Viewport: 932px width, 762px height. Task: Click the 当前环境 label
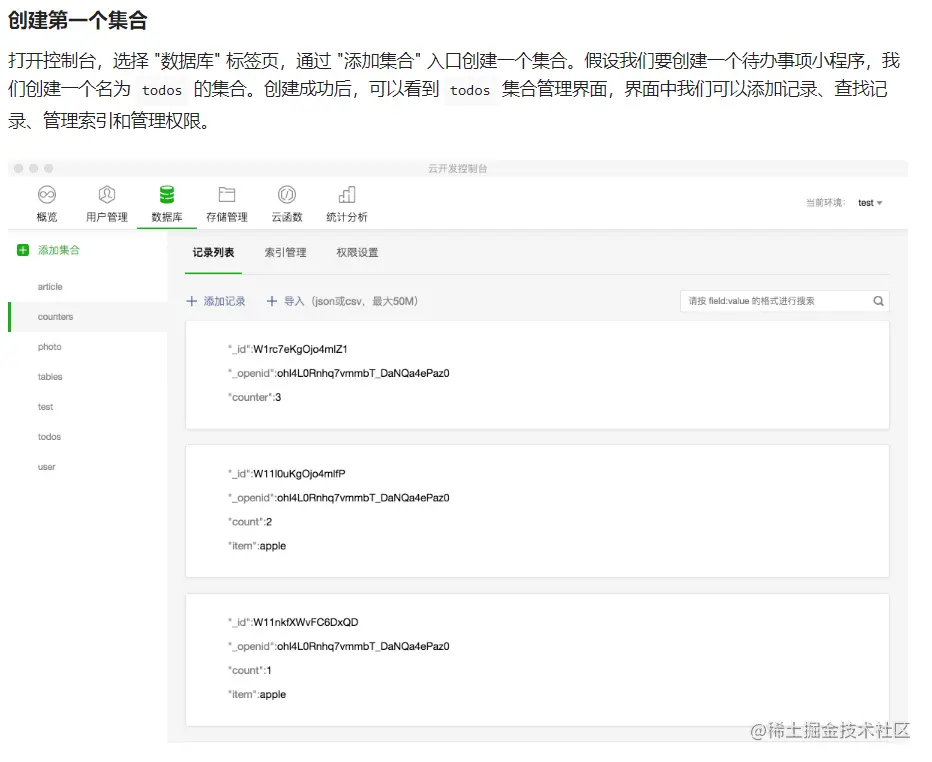tap(825, 203)
